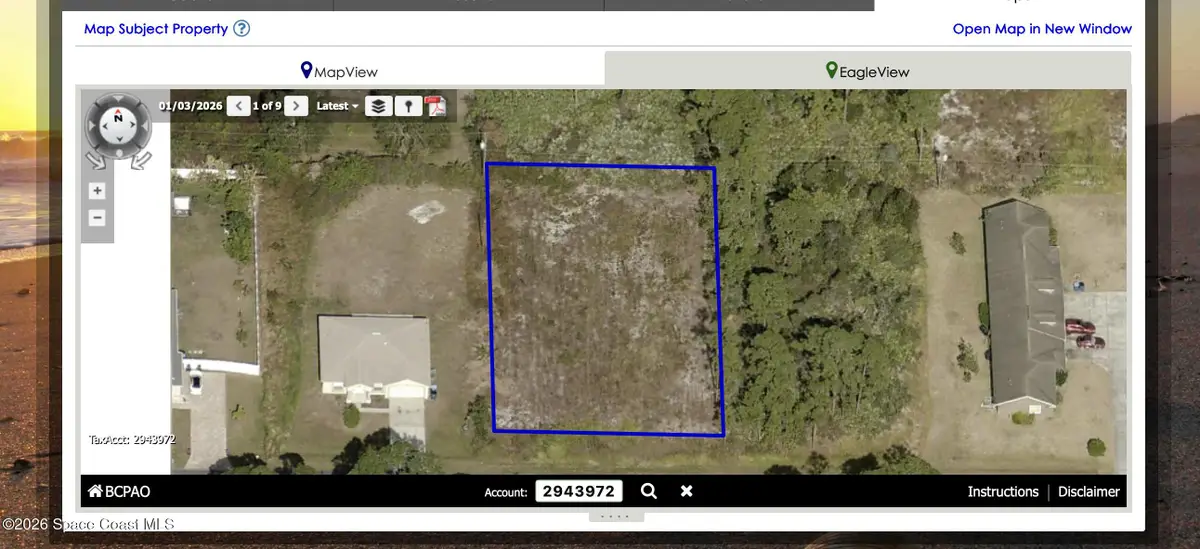The width and height of the screenshot is (1200, 549).
Task: Open the Map Subject Property help icon
Action: tap(241, 29)
